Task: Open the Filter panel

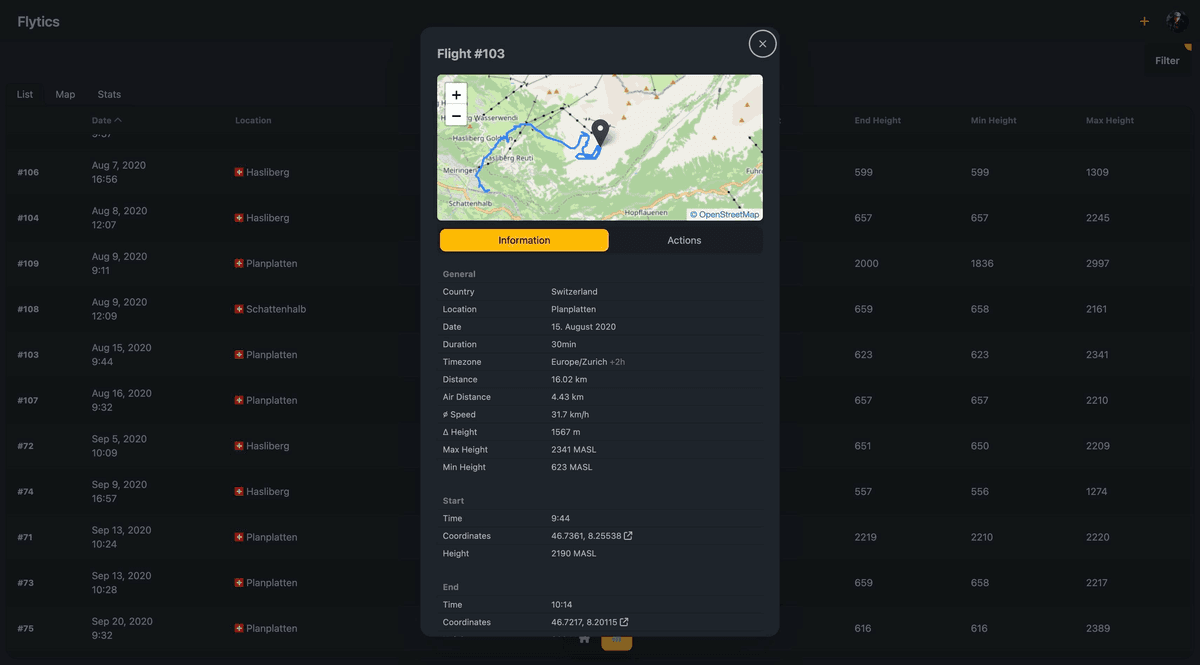Action: (x=1167, y=61)
